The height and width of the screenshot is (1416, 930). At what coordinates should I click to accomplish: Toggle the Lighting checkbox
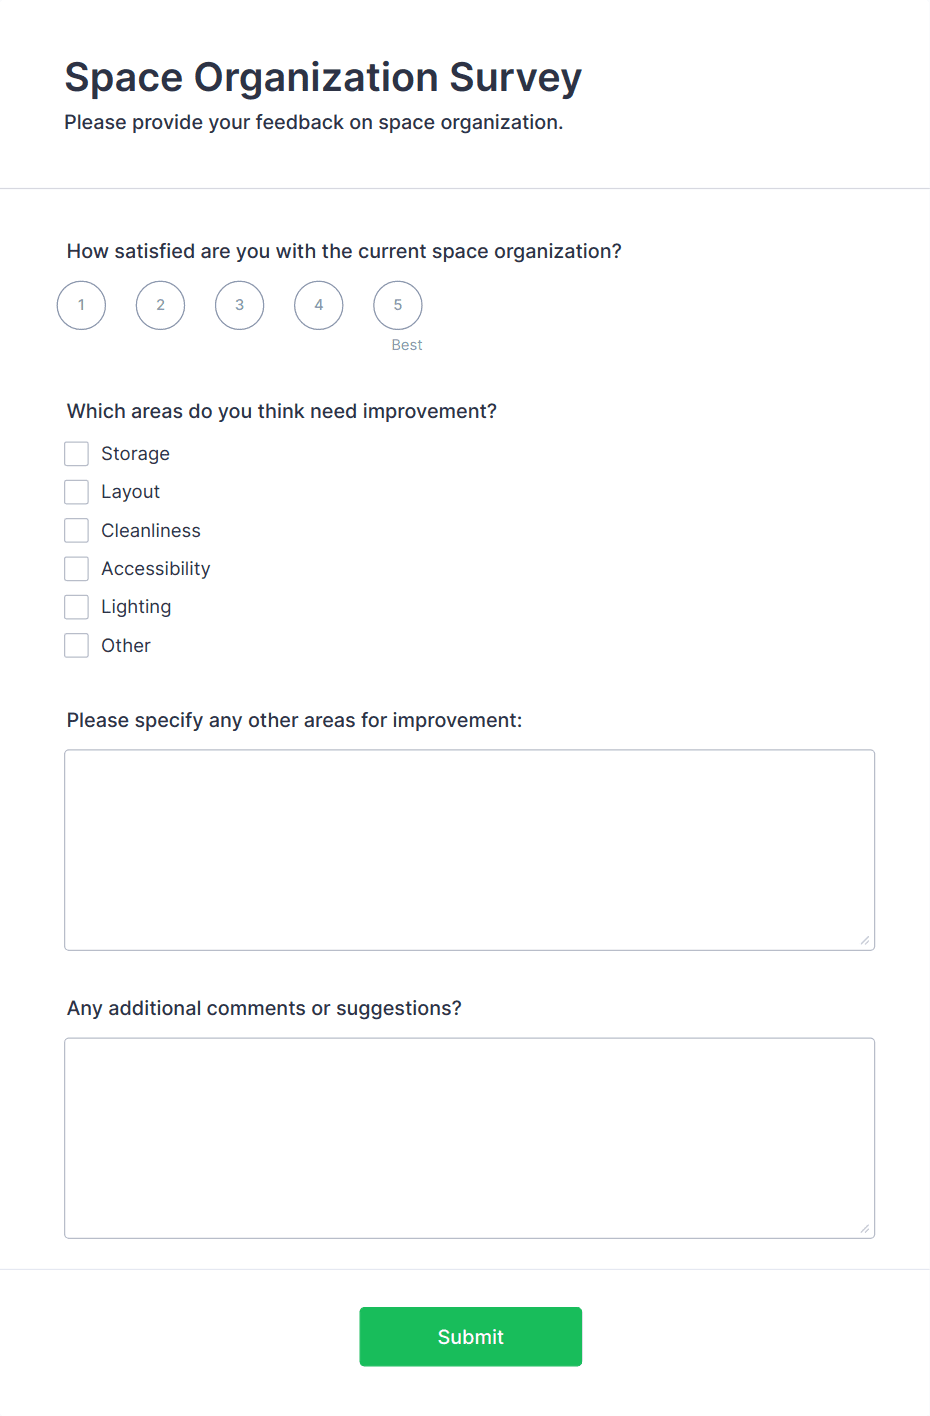tap(76, 607)
